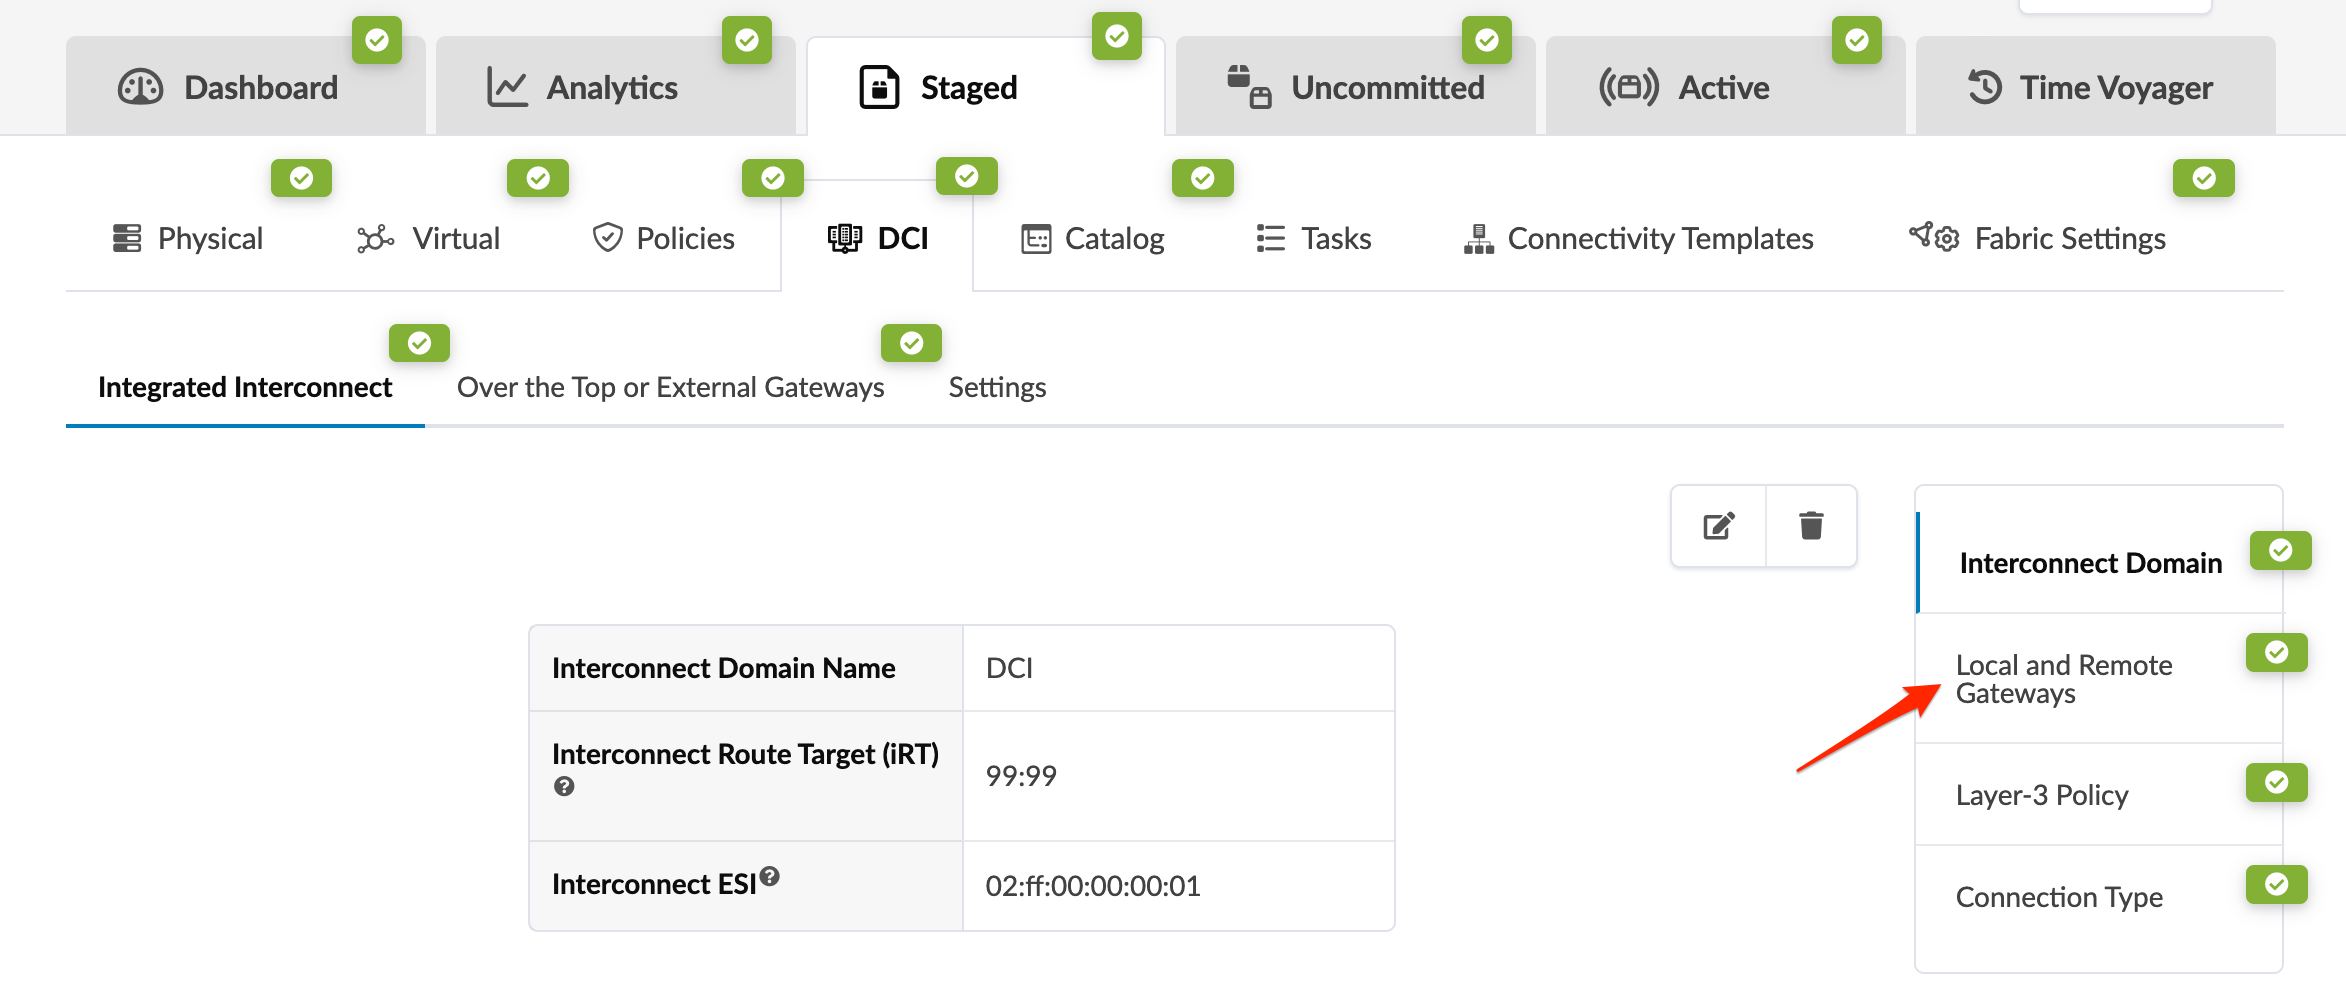The image size is (2346, 1000).
Task: Select the Physical sub-tab
Action: pos(189,239)
